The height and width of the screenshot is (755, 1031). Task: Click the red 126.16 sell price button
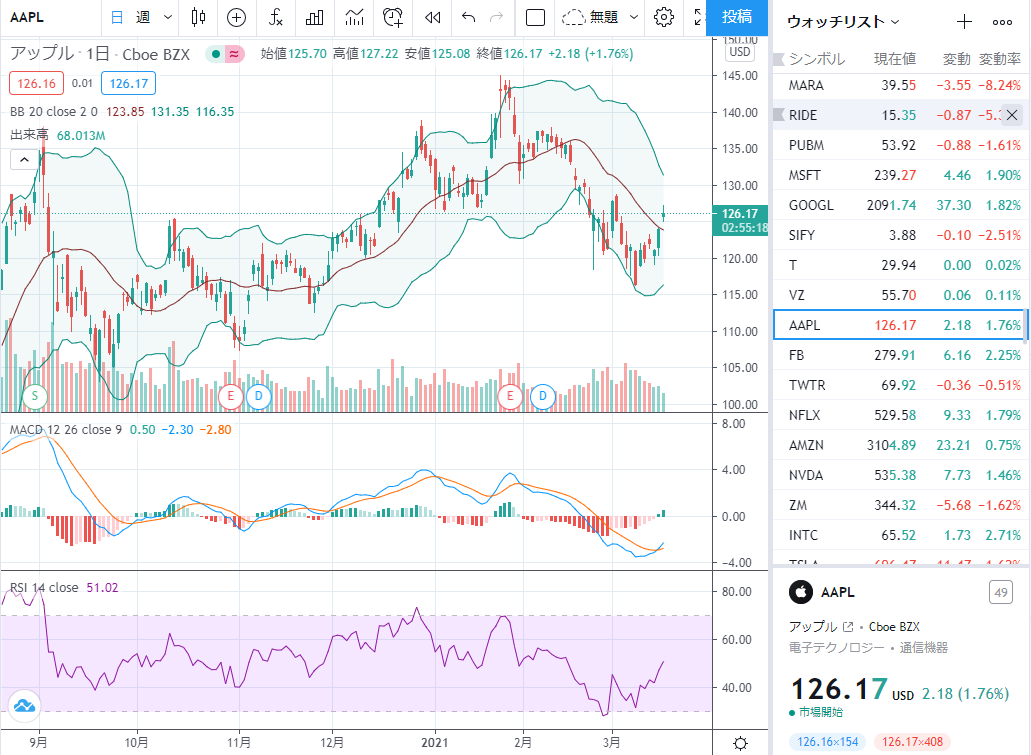37,84
